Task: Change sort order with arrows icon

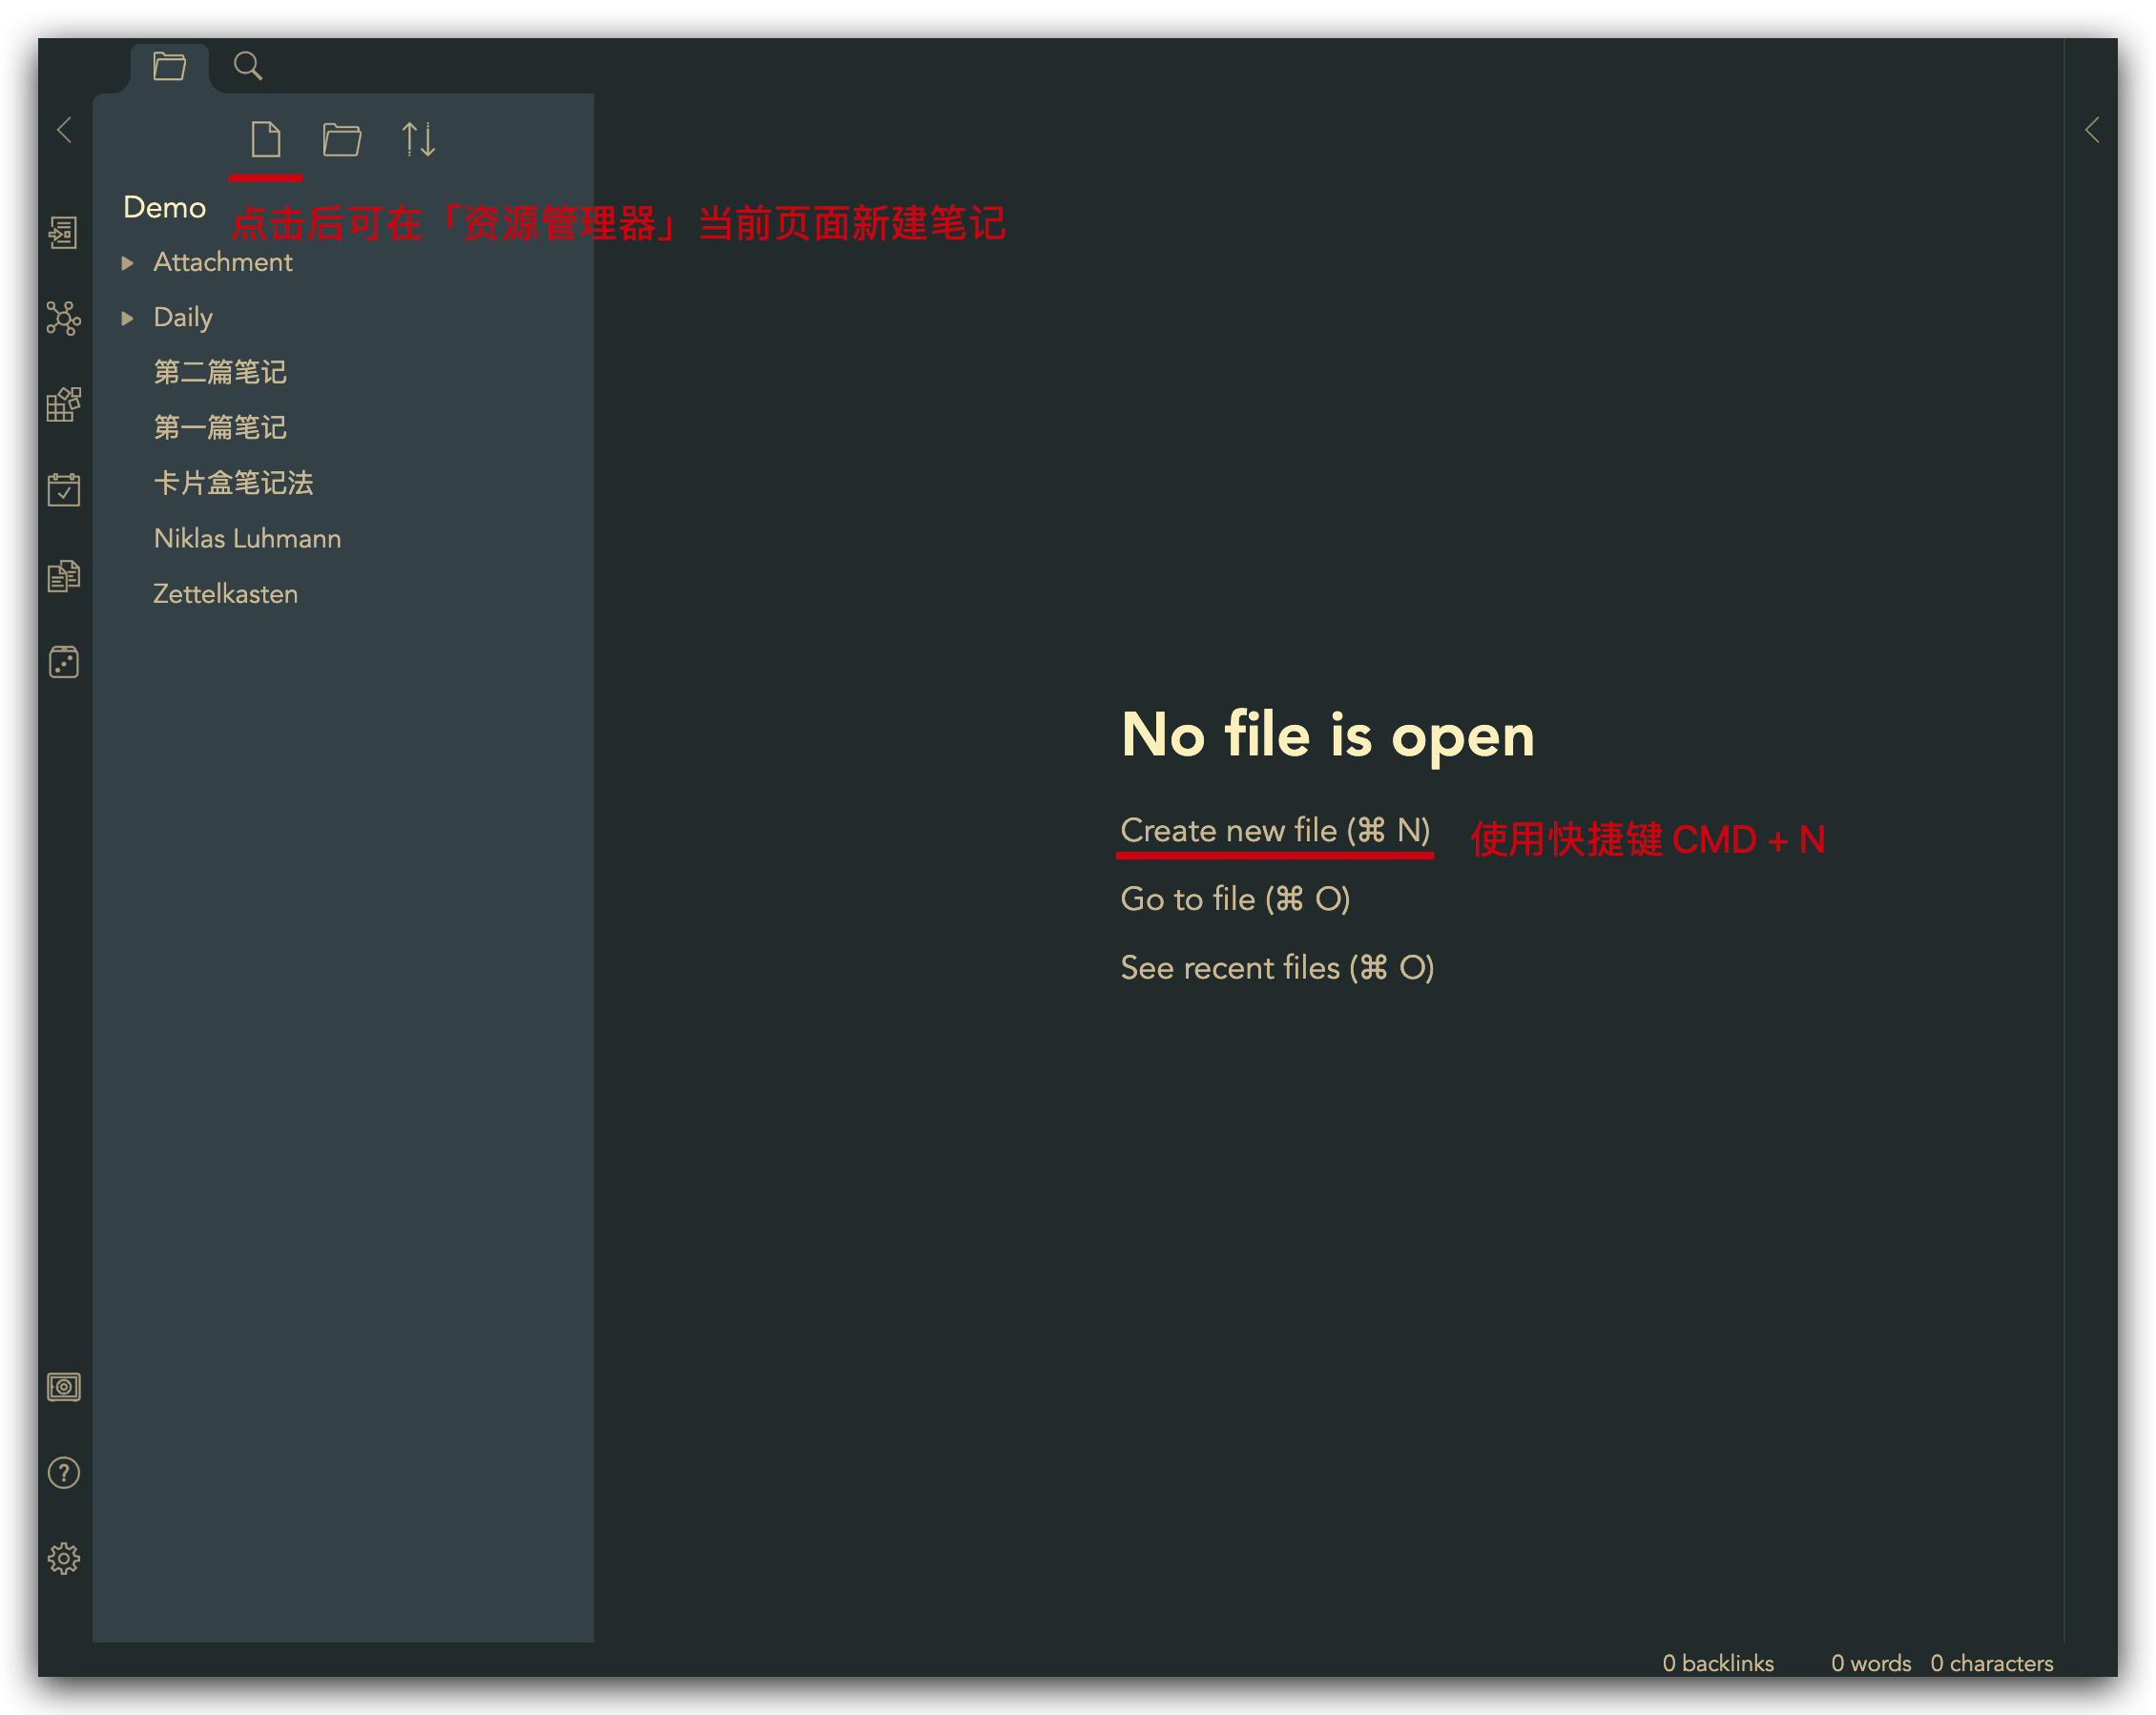Action: point(418,139)
